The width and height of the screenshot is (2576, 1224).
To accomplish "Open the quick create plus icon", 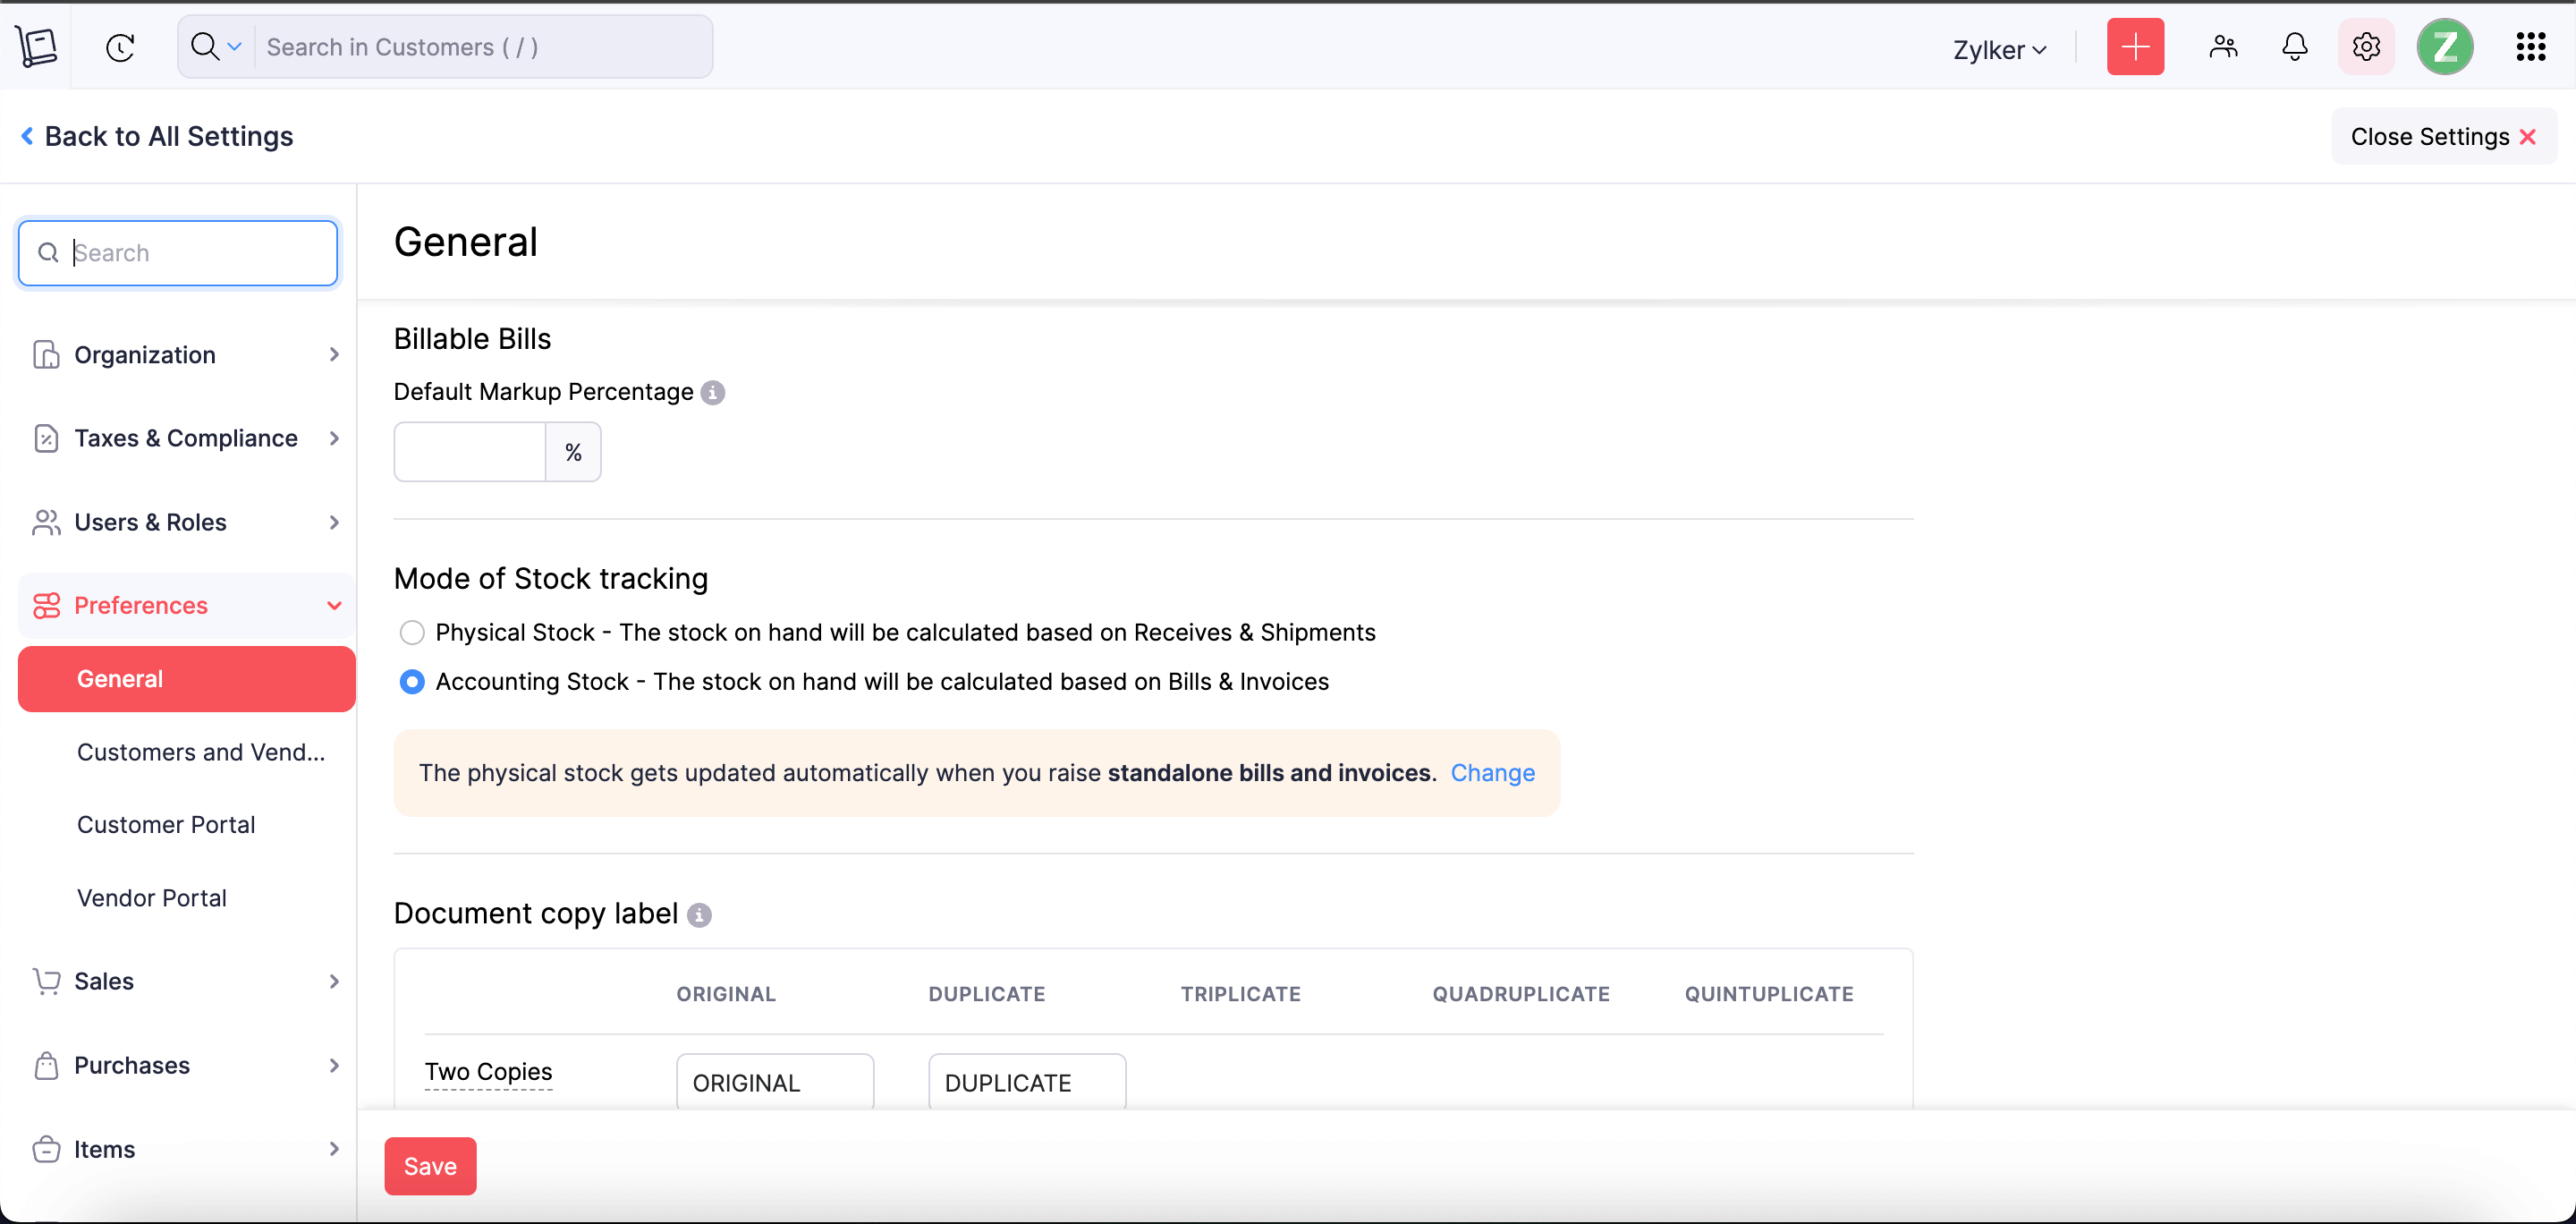I will 2135,46.
